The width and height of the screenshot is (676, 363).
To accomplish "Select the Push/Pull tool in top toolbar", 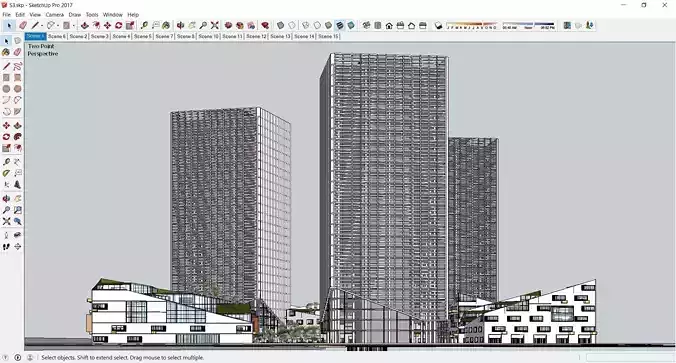I will [x=84, y=25].
